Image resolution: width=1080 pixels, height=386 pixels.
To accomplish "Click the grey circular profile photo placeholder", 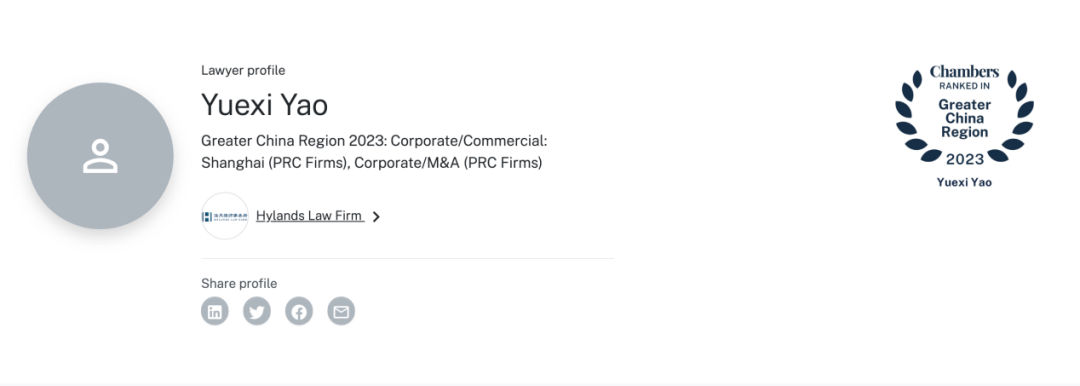I will pos(101,156).
